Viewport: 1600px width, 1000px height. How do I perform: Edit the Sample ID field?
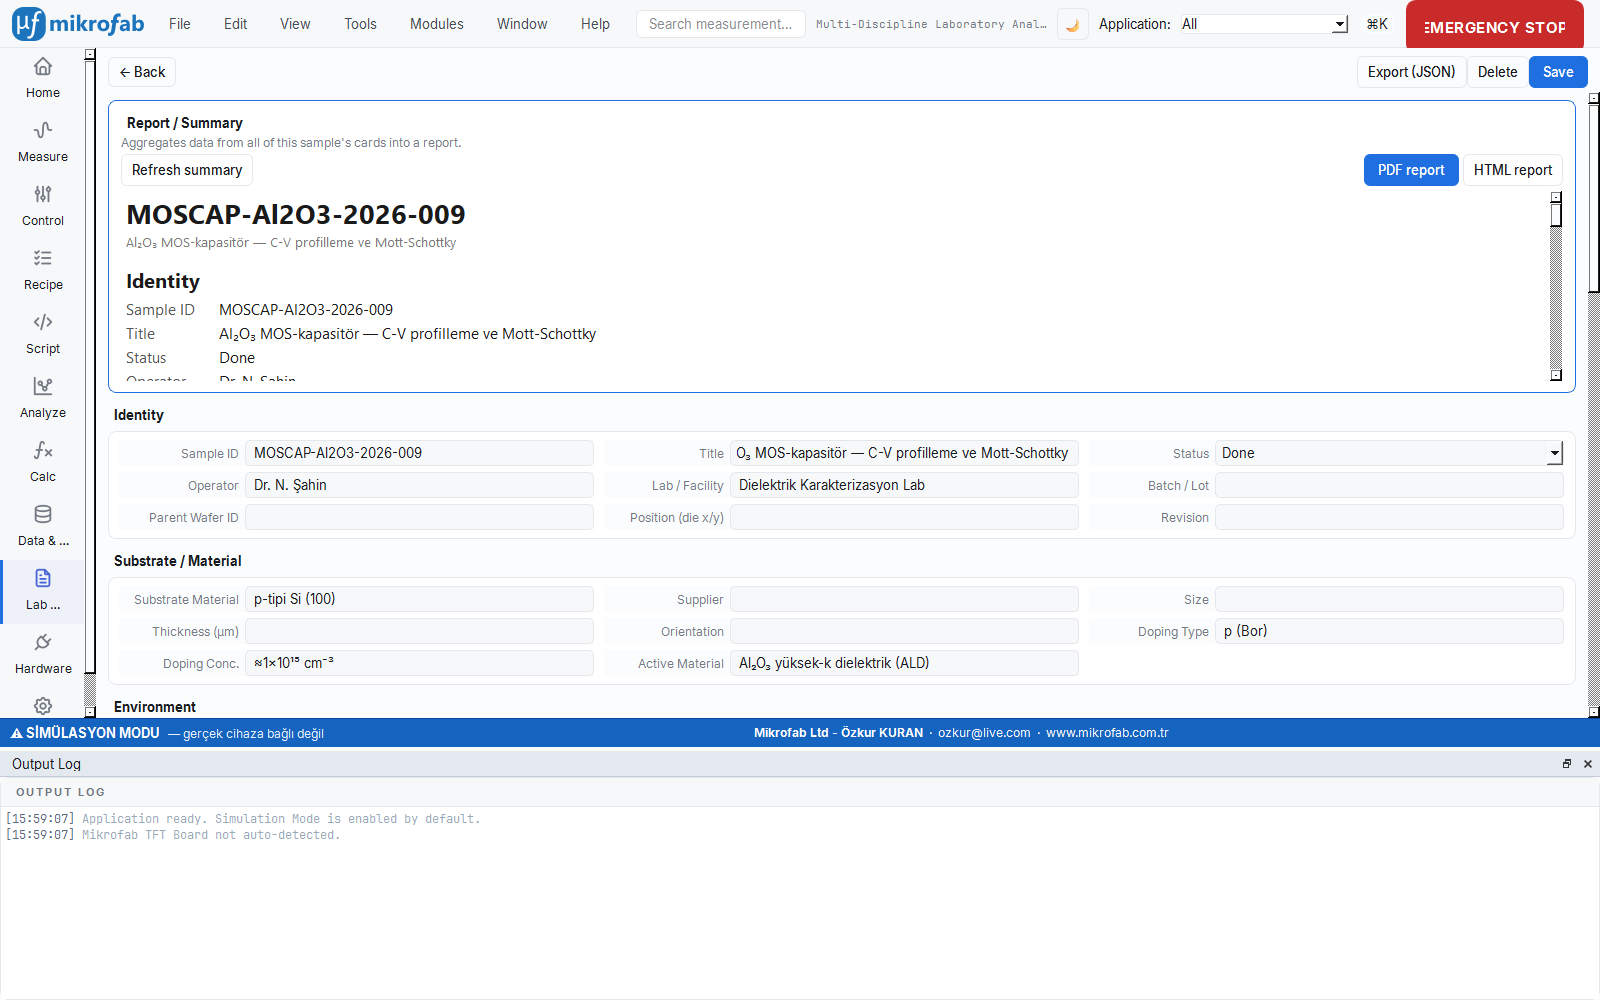click(419, 453)
